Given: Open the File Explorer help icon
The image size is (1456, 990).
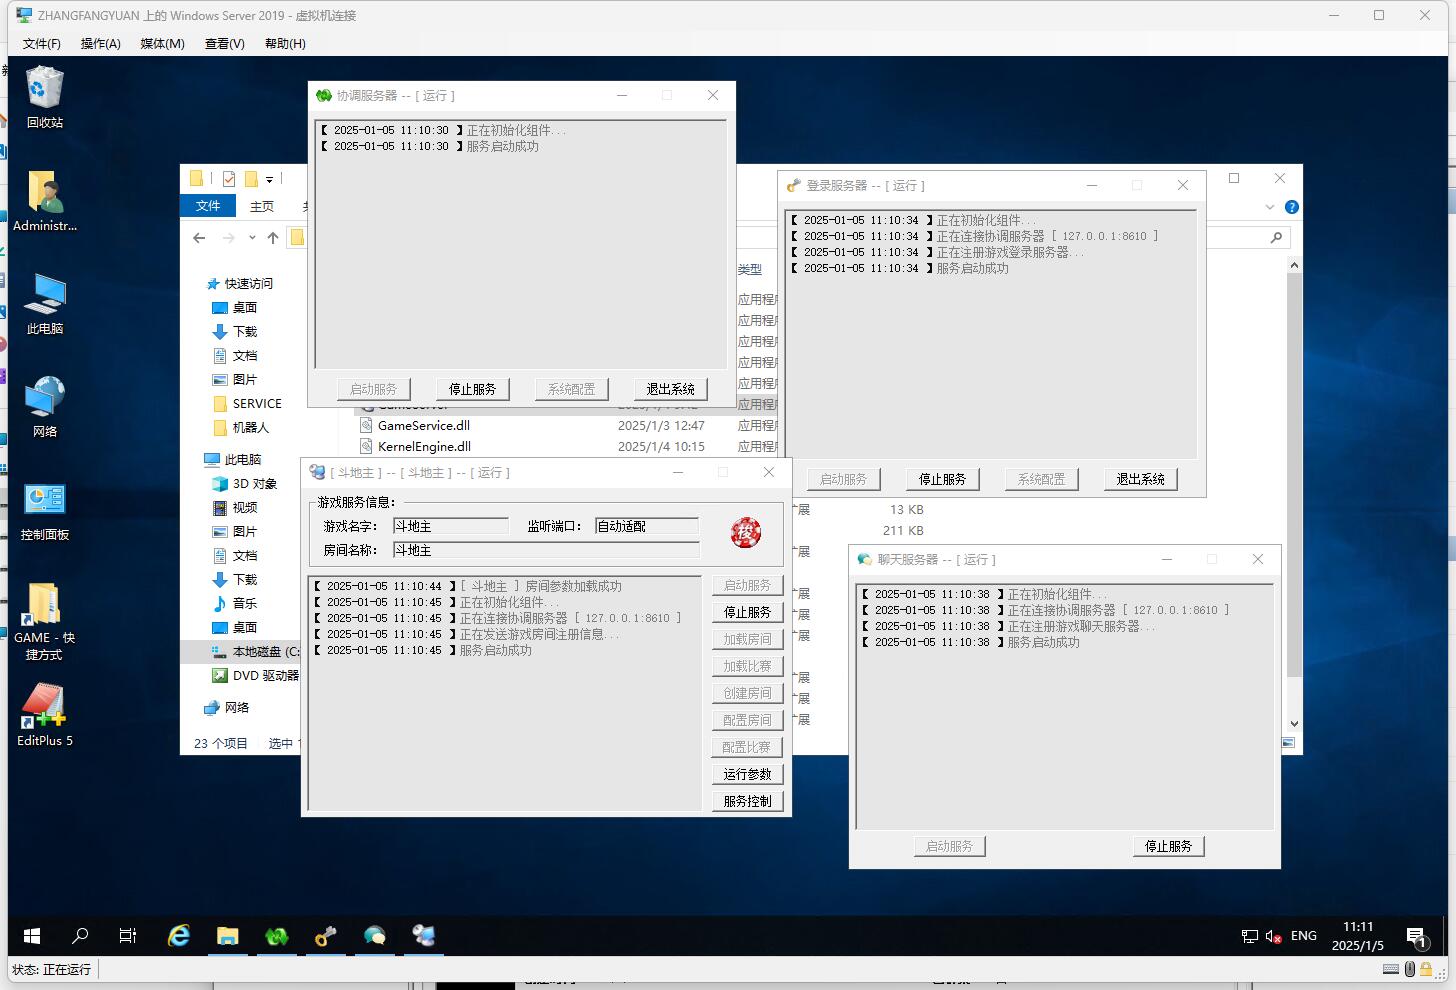Looking at the screenshot, I should pyautogui.click(x=1291, y=207).
